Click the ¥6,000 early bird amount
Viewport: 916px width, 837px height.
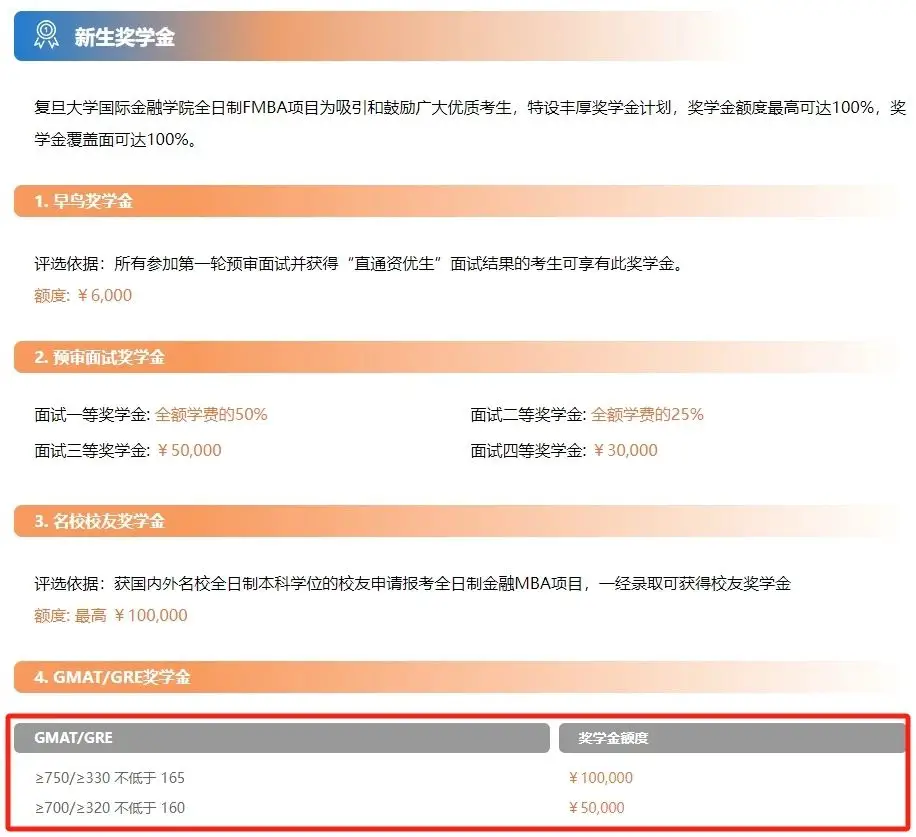pos(96,295)
